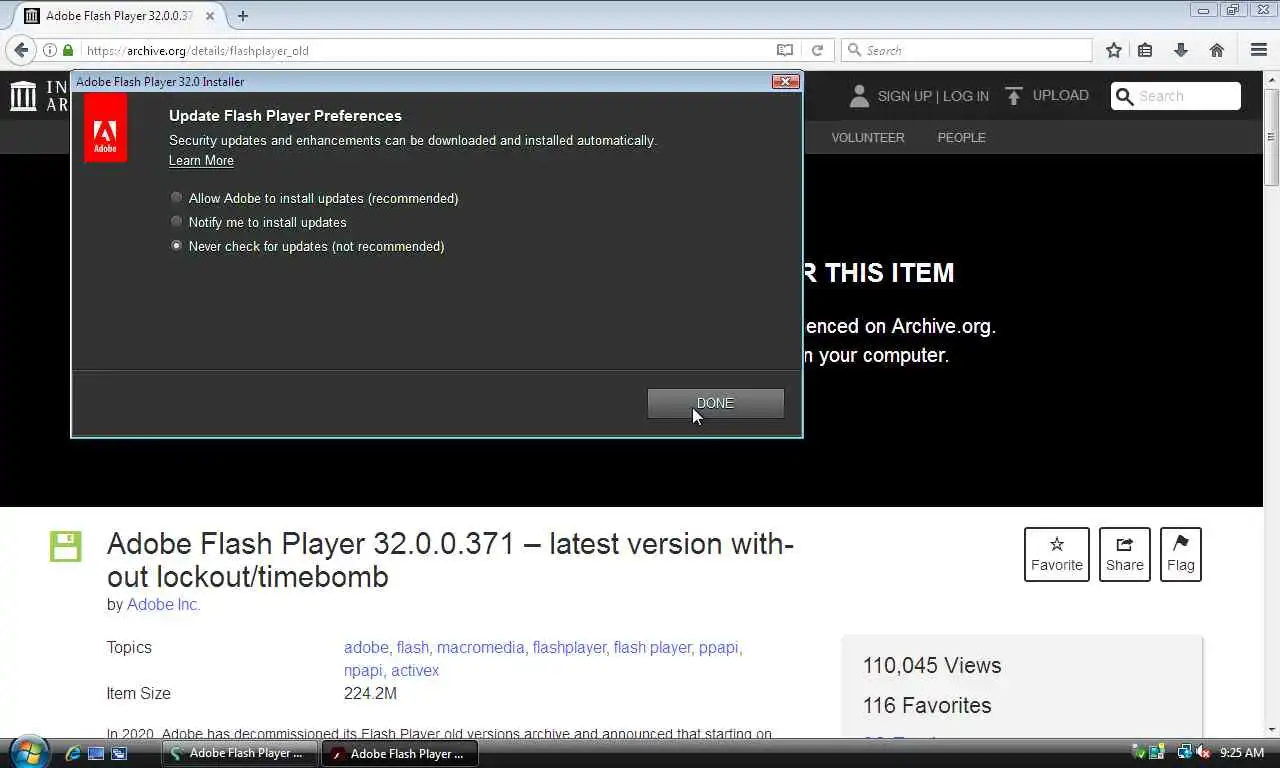
Task: Click Switch between windows quick launch icon
Action: [119, 753]
